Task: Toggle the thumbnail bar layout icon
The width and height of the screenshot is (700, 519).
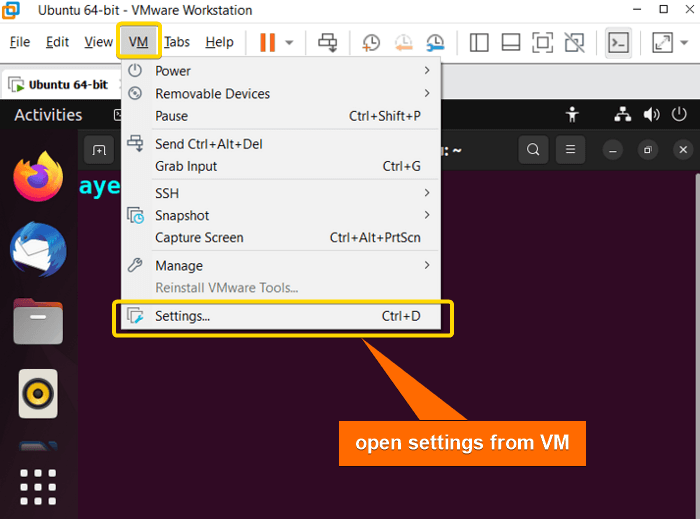Action: [x=511, y=43]
